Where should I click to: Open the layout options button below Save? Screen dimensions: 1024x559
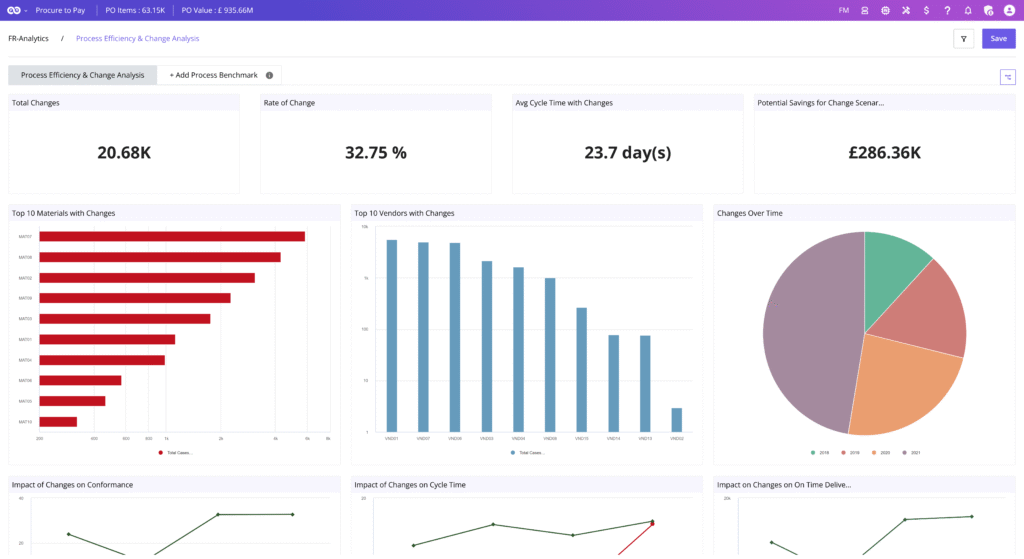tap(1007, 77)
